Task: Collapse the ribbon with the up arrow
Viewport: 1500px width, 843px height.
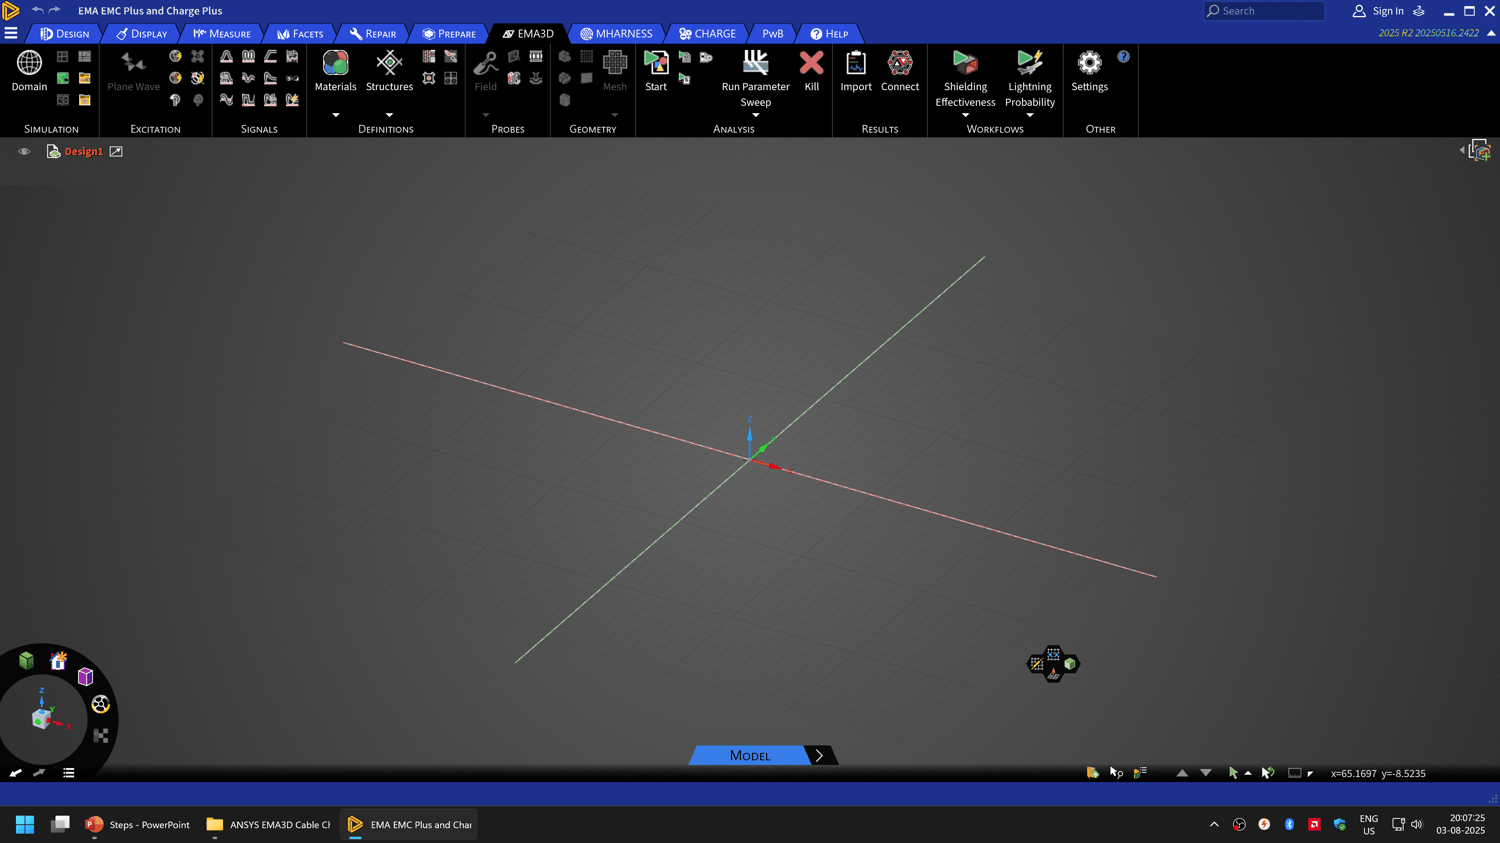Action: coord(1491,33)
